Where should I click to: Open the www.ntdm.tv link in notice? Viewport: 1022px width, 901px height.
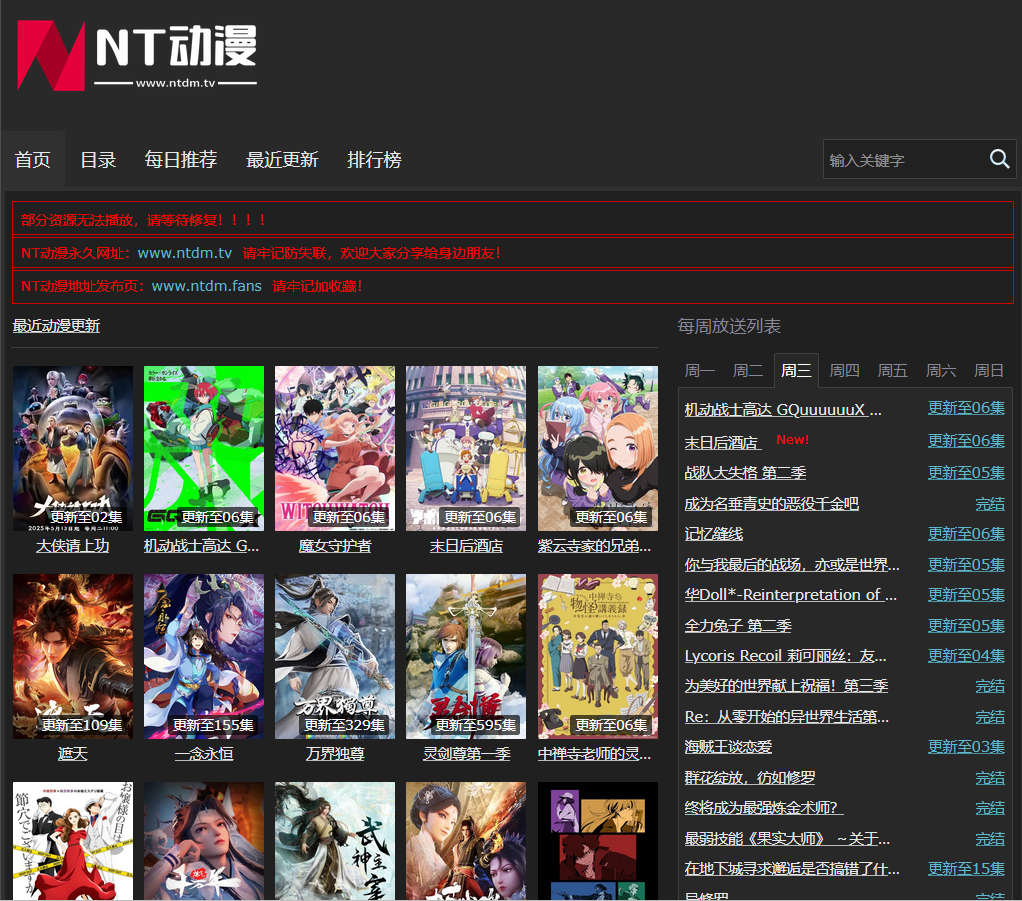click(184, 253)
